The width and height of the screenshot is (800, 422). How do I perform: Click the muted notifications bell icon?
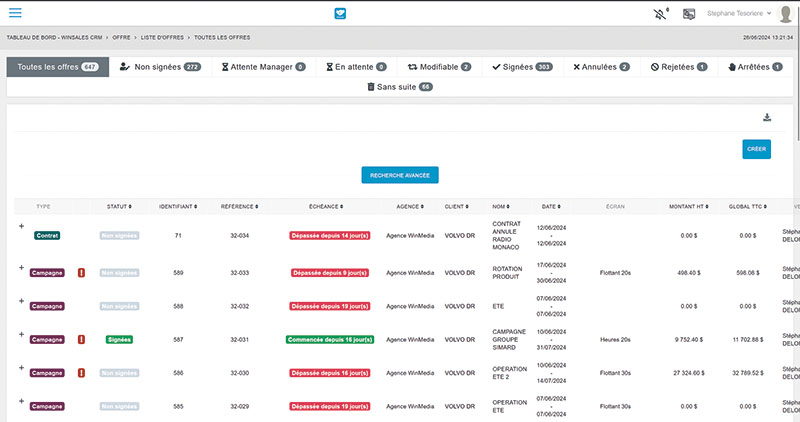click(x=656, y=14)
